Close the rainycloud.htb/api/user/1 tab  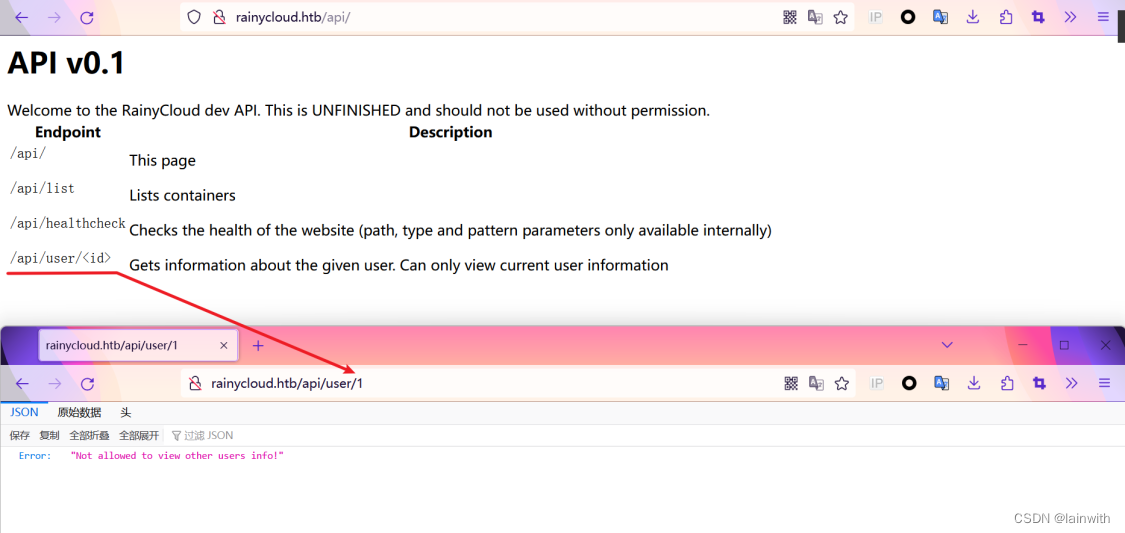[x=223, y=346]
